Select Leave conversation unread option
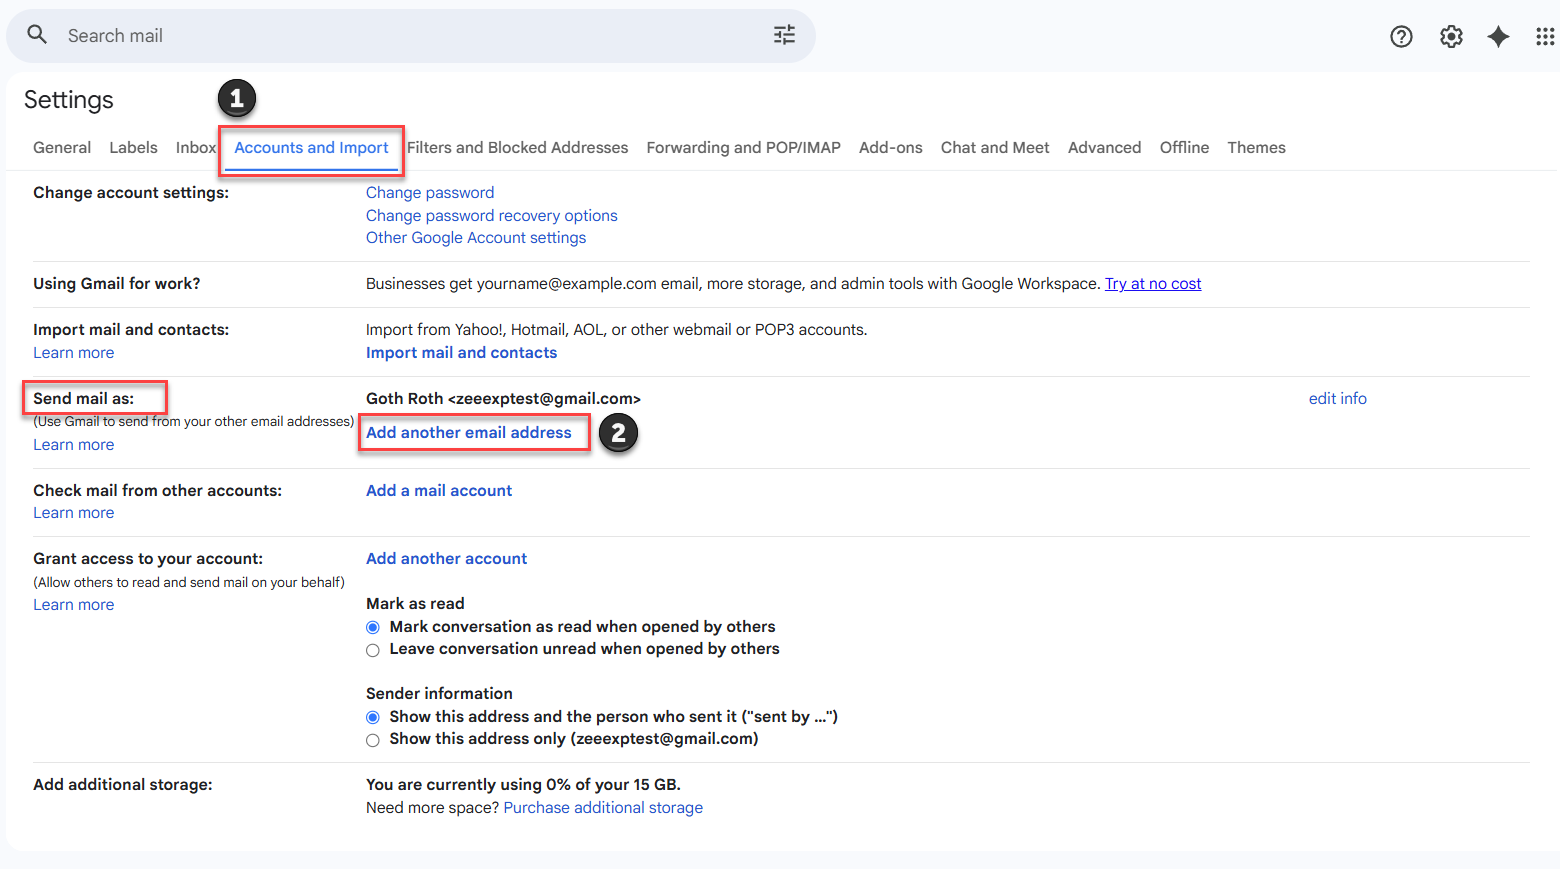 point(373,650)
